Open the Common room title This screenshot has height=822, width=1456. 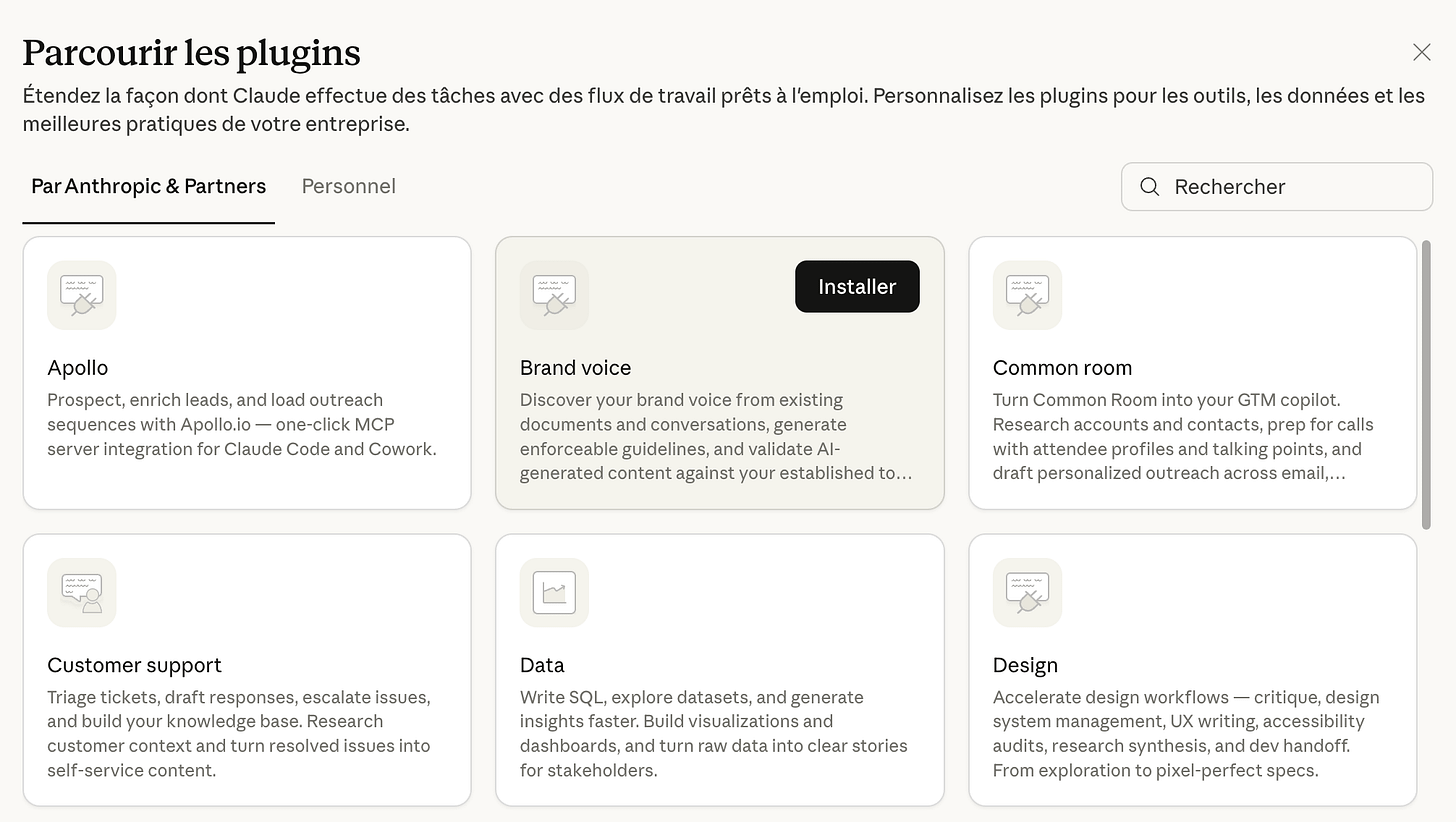click(1063, 368)
